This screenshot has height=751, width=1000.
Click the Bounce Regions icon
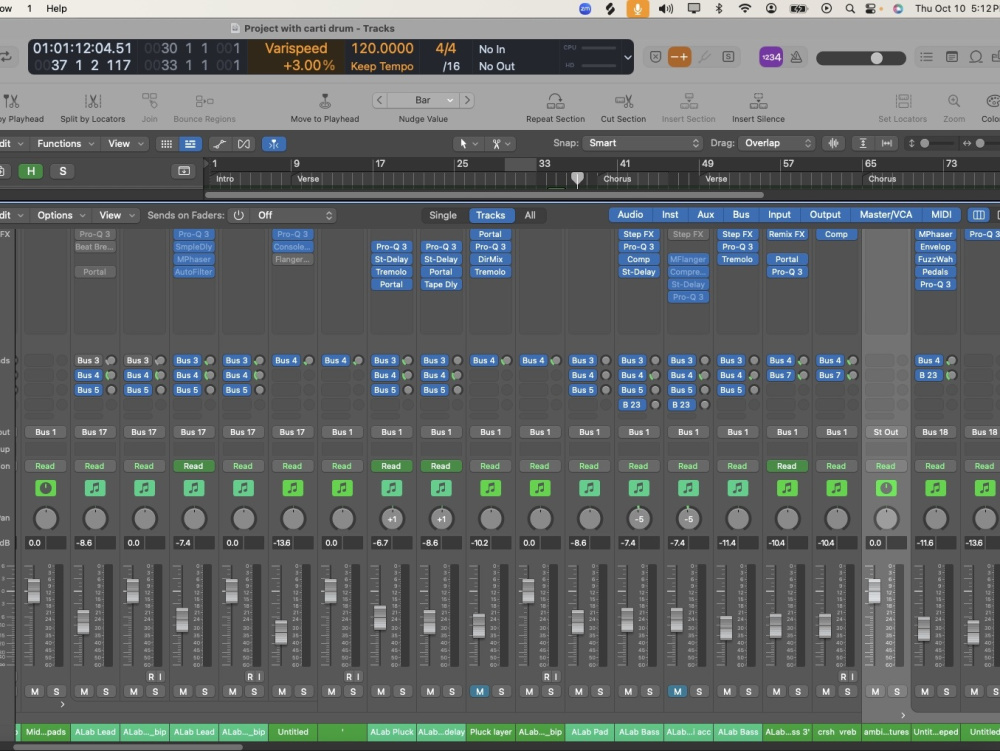tap(204, 101)
